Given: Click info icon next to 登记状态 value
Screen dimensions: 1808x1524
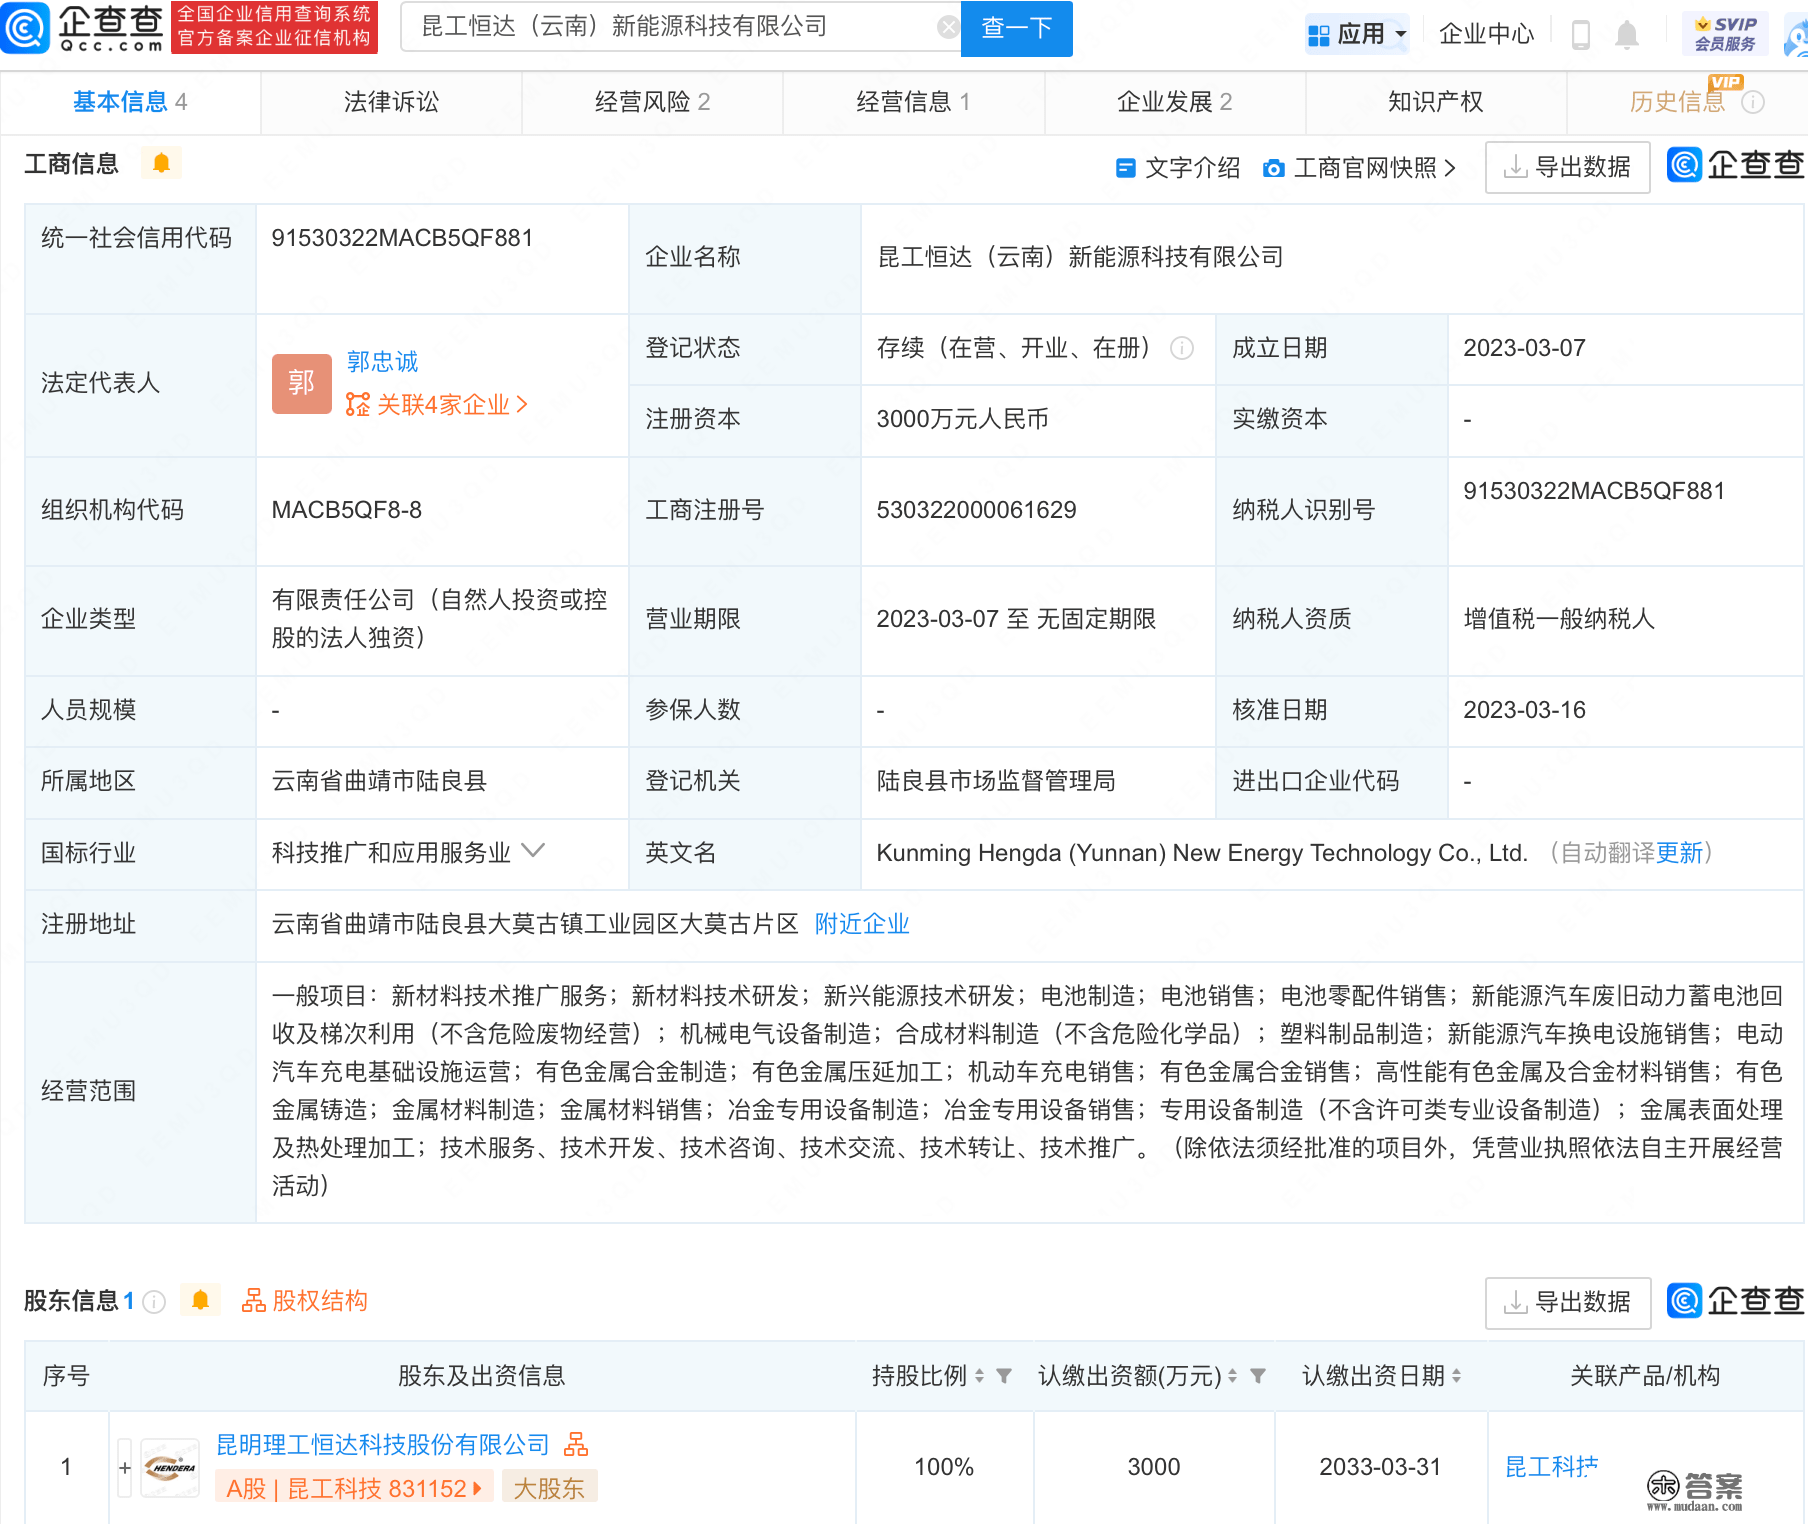Looking at the screenshot, I should click(x=1182, y=348).
